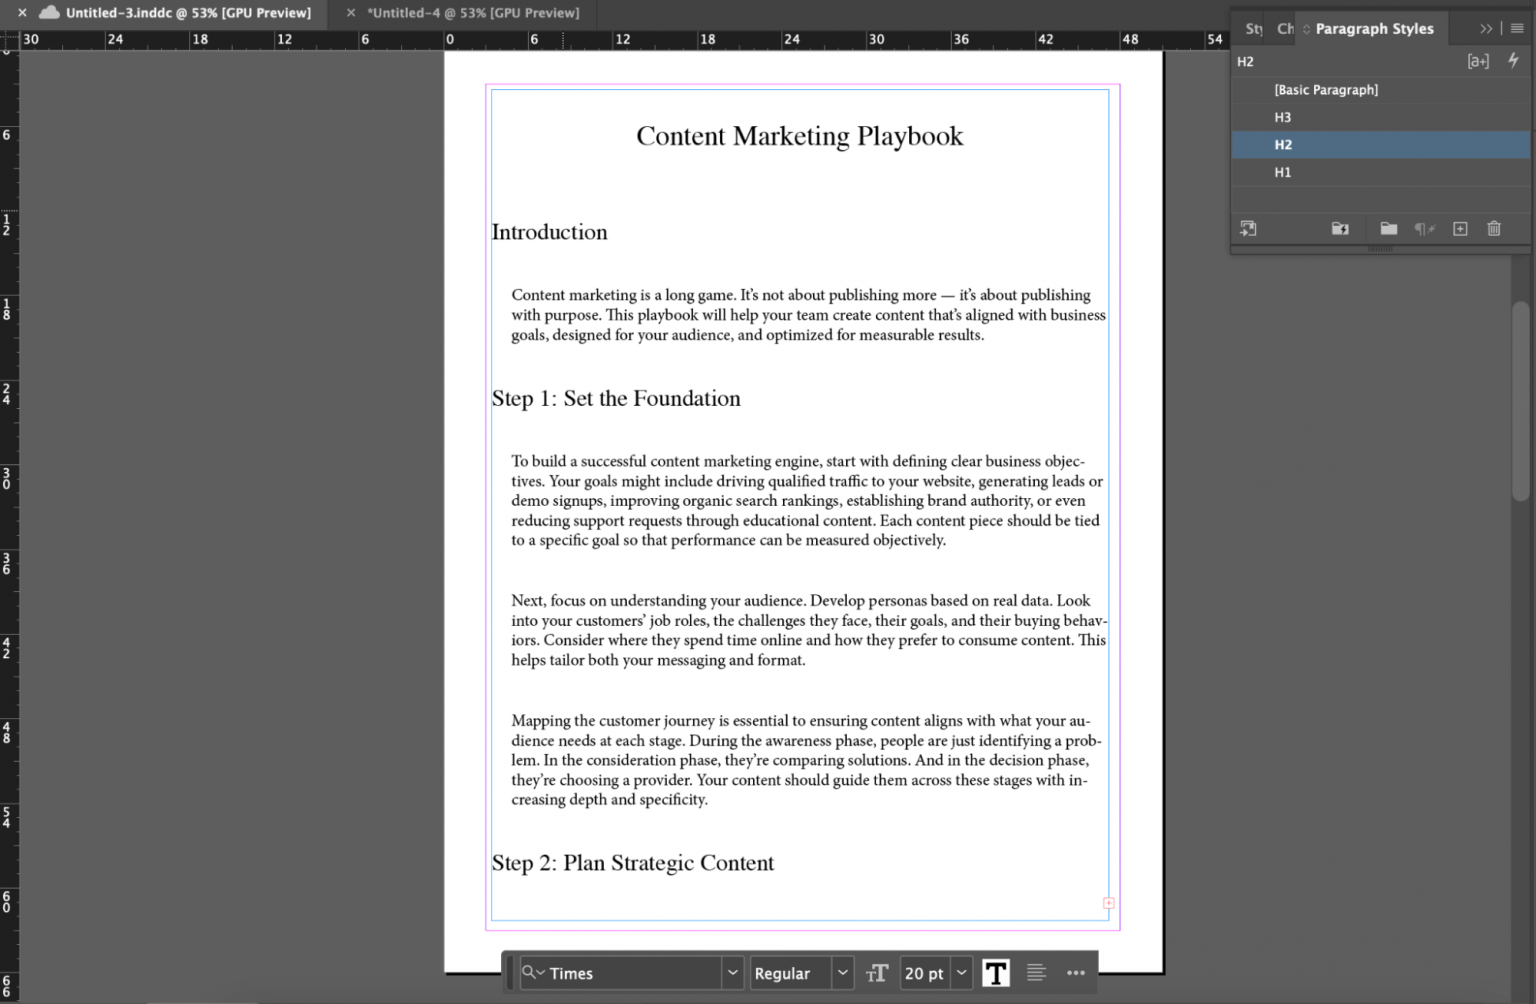Screen dimensions: 1536x1004
Task: Expand the Times font family dropdown
Action: (732, 973)
